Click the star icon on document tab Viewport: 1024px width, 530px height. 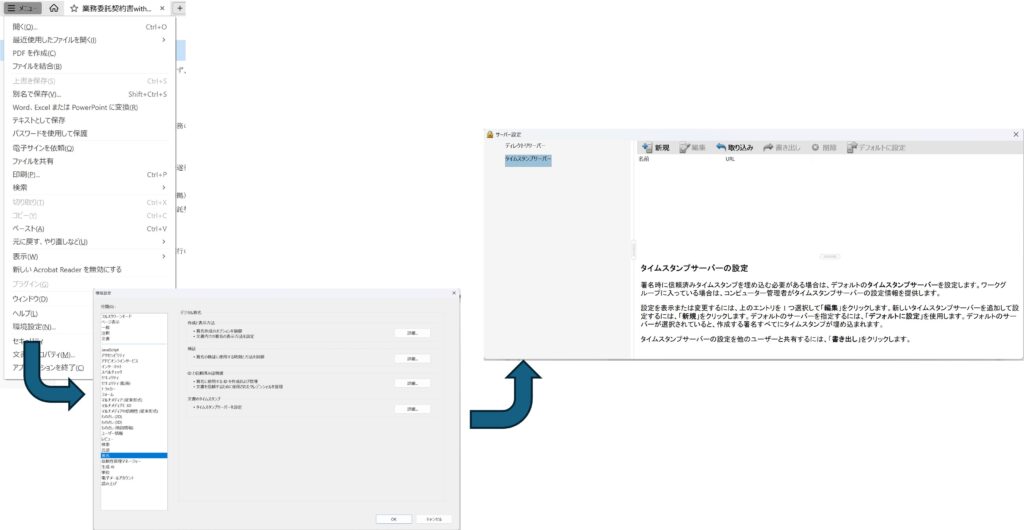pyautogui.click(x=74, y=8)
